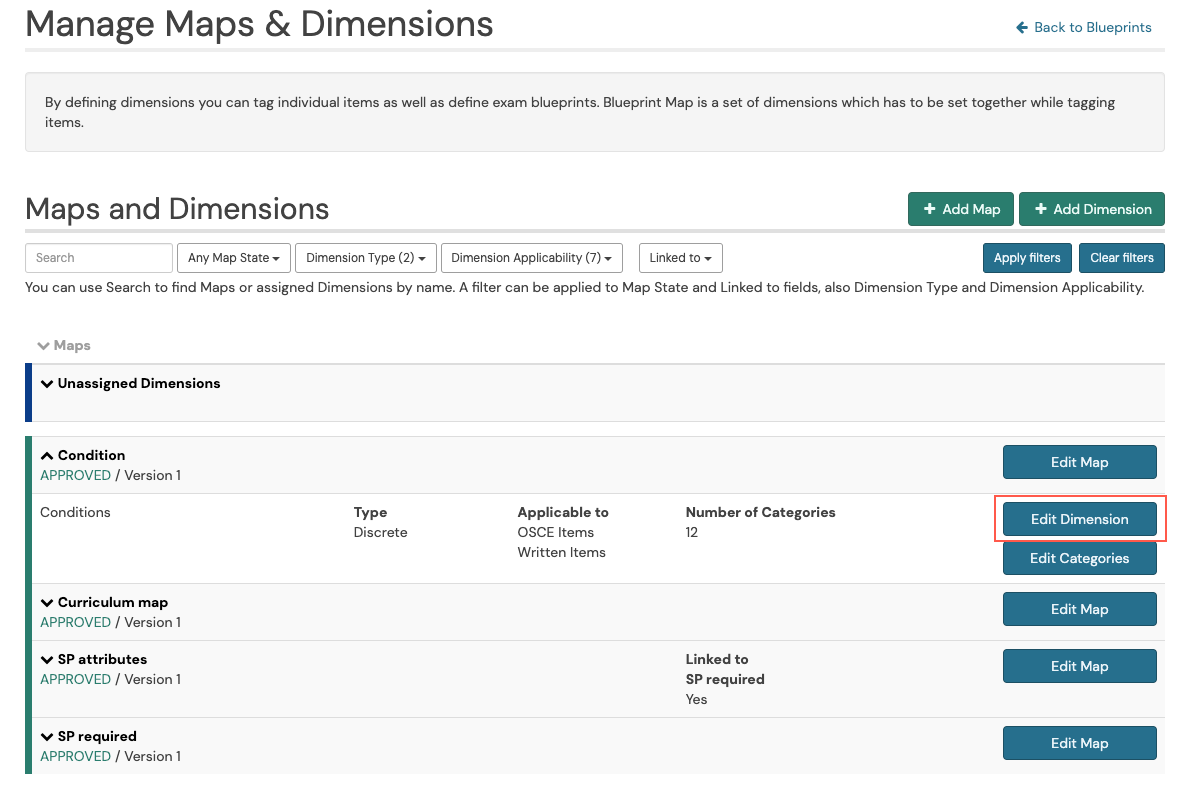Click inside the Search input field
The image size is (1192, 788).
[98, 257]
